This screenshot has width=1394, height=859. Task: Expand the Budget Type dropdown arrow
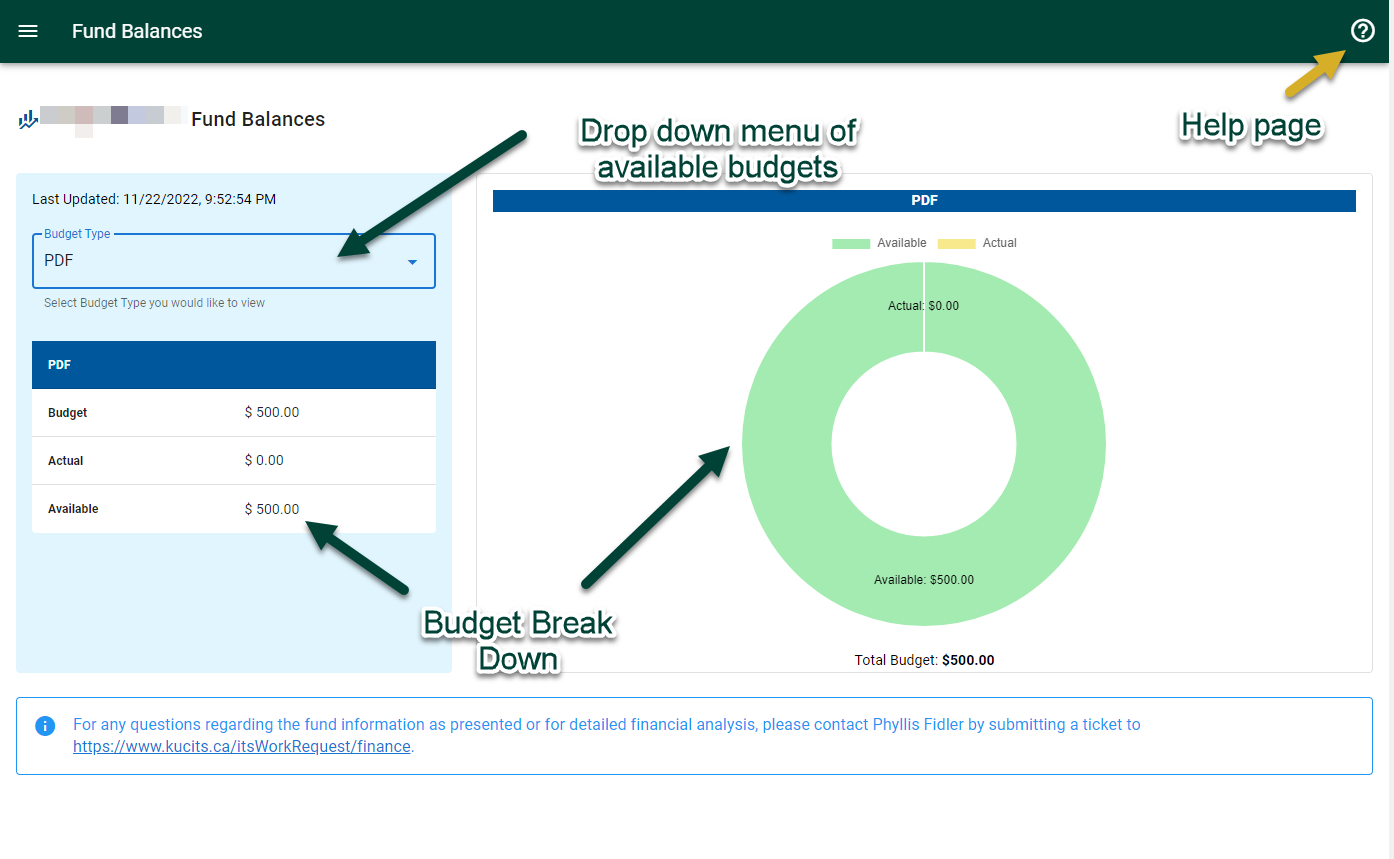point(412,262)
